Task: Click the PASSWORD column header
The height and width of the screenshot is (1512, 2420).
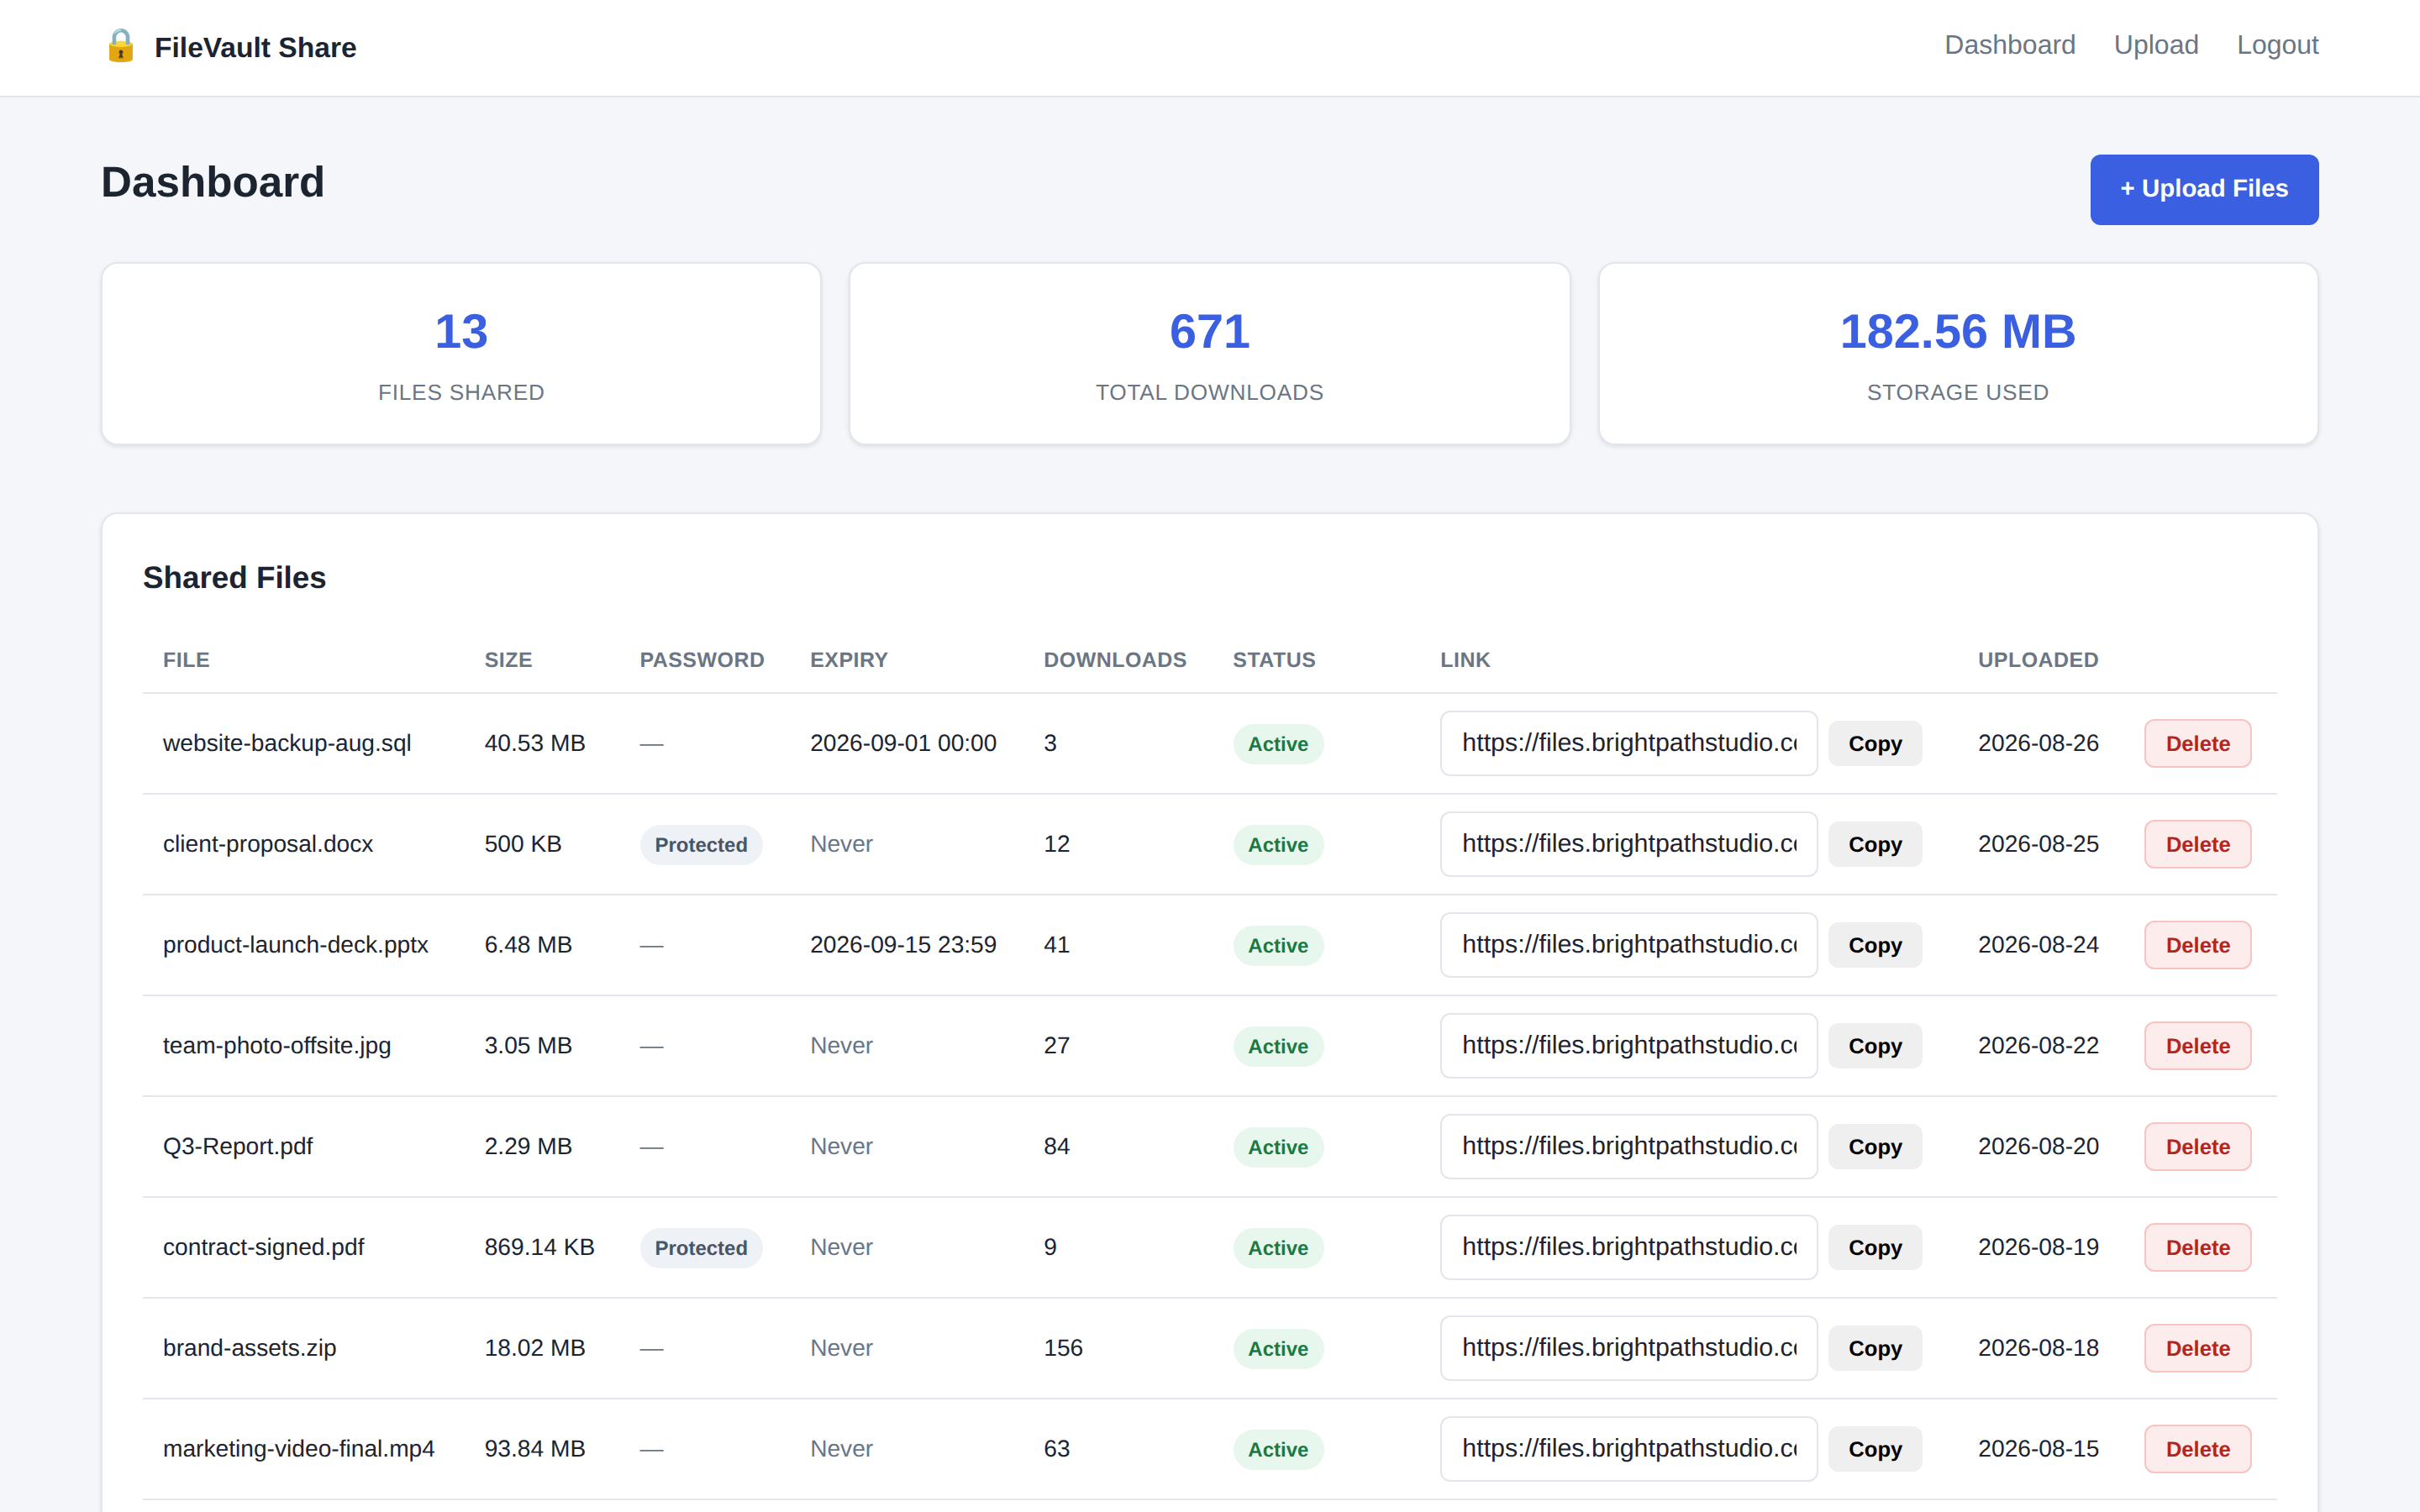Action: click(x=701, y=660)
